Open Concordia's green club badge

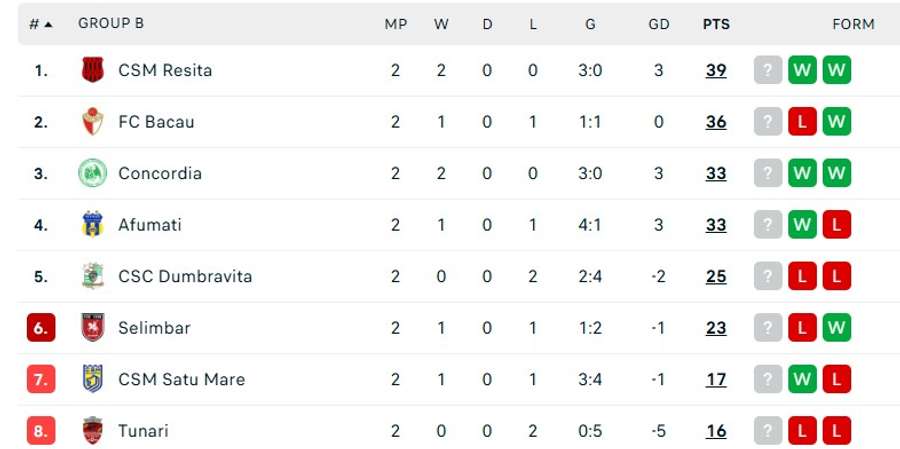(x=92, y=173)
